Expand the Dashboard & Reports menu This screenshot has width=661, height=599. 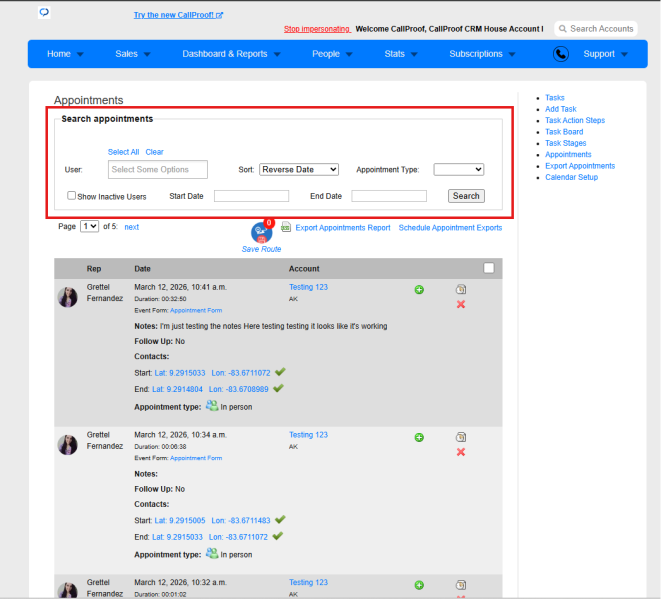(231, 54)
